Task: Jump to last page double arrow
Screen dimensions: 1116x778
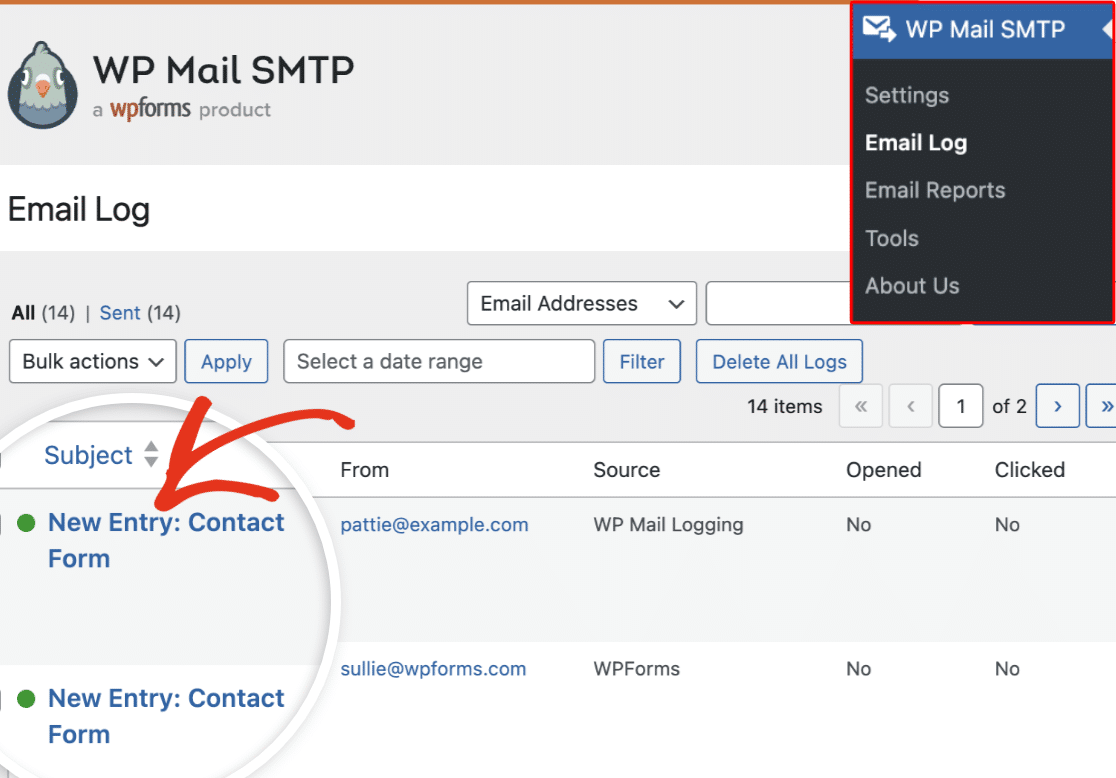Action: [x=1103, y=406]
